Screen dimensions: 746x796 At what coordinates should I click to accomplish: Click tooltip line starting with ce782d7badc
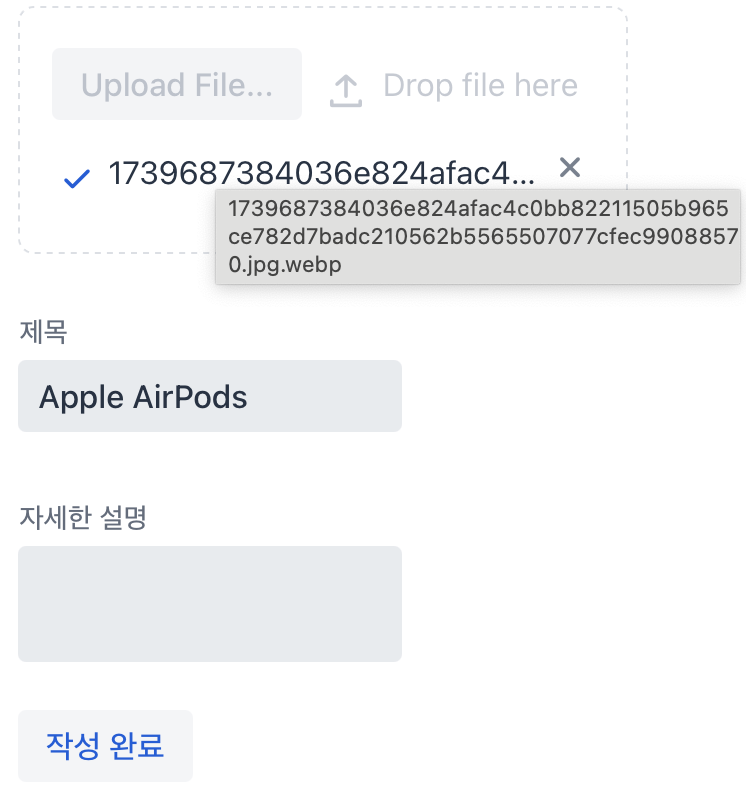[483, 237]
